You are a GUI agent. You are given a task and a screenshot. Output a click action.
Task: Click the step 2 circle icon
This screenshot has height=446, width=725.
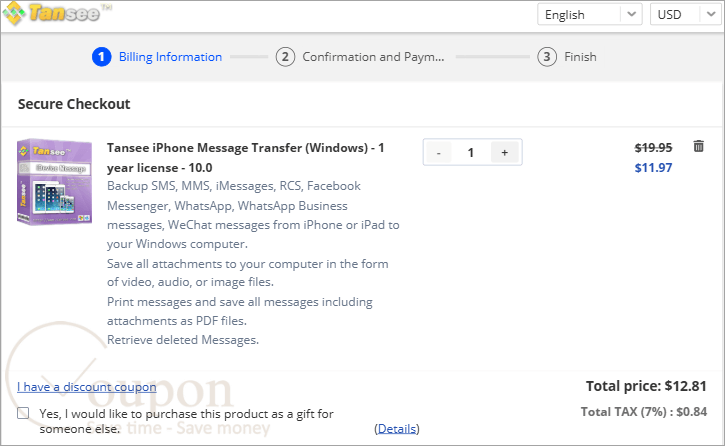[x=285, y=57]
